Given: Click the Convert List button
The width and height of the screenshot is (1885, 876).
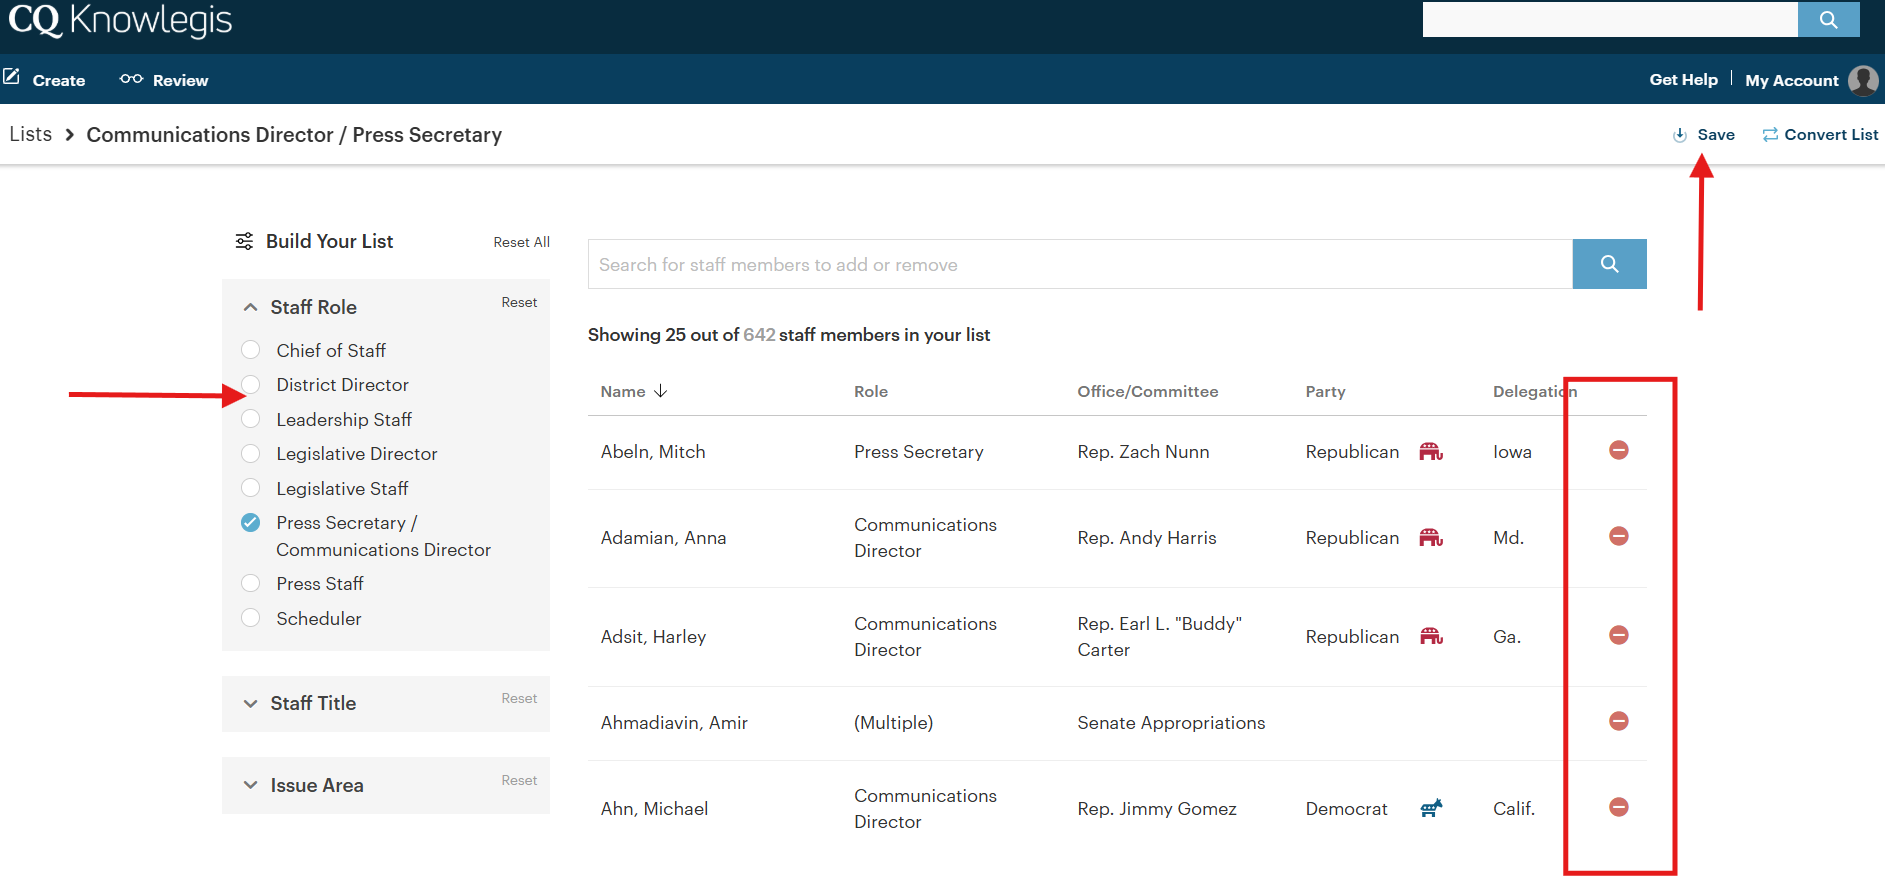Looking at the screenshot, I should (1820, 135).
